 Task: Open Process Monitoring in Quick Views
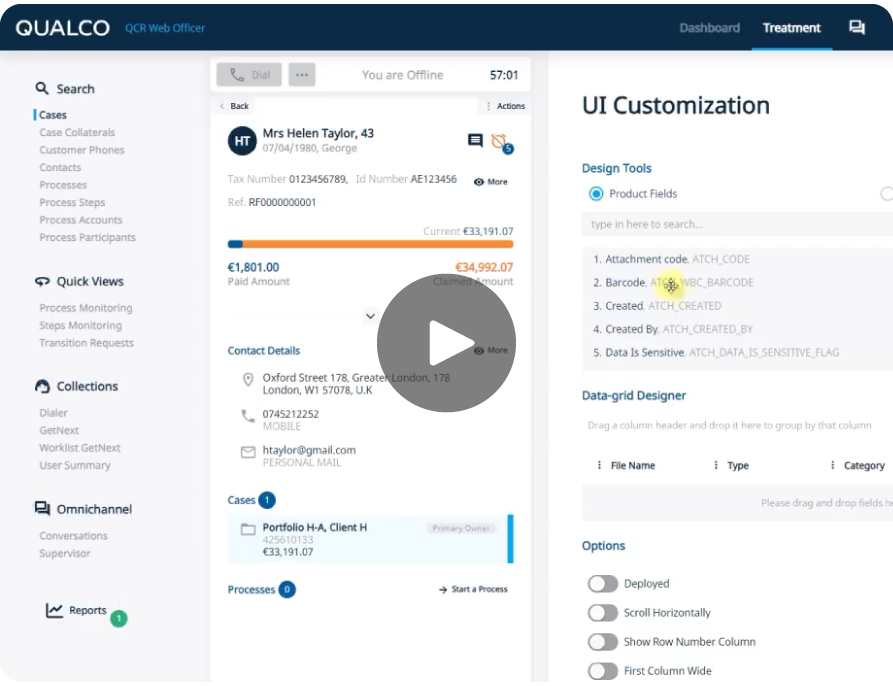pos(86,308)
